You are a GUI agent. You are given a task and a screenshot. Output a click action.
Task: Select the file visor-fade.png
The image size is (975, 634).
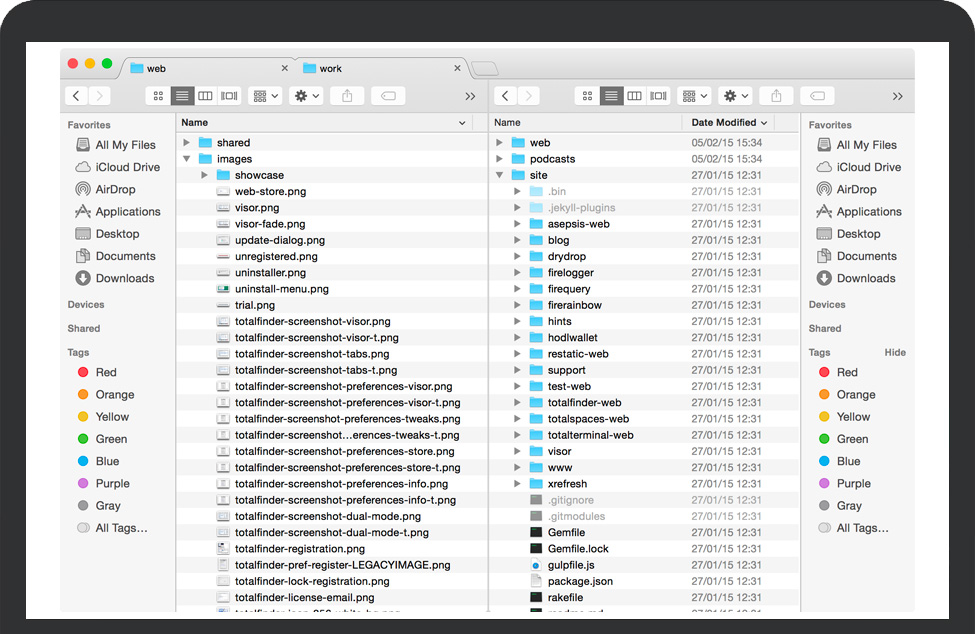270,224
